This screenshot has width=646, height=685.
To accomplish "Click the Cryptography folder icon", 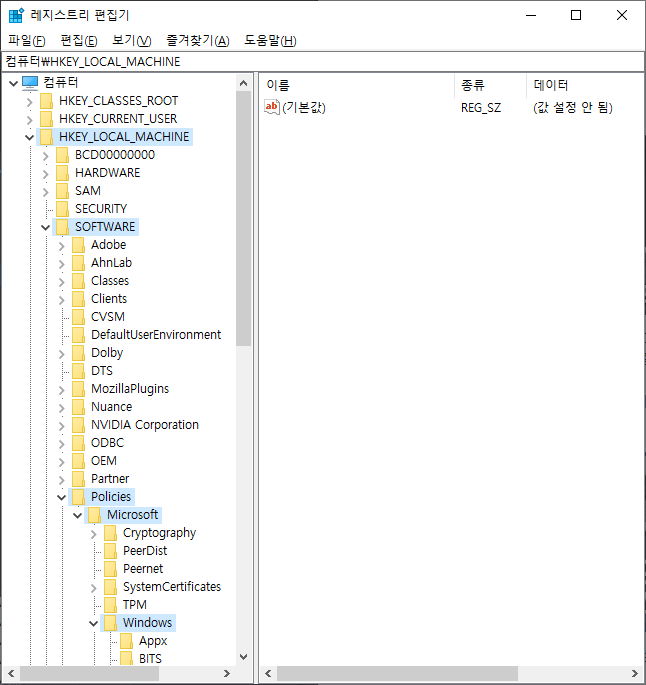I will [x=110, y=533].
